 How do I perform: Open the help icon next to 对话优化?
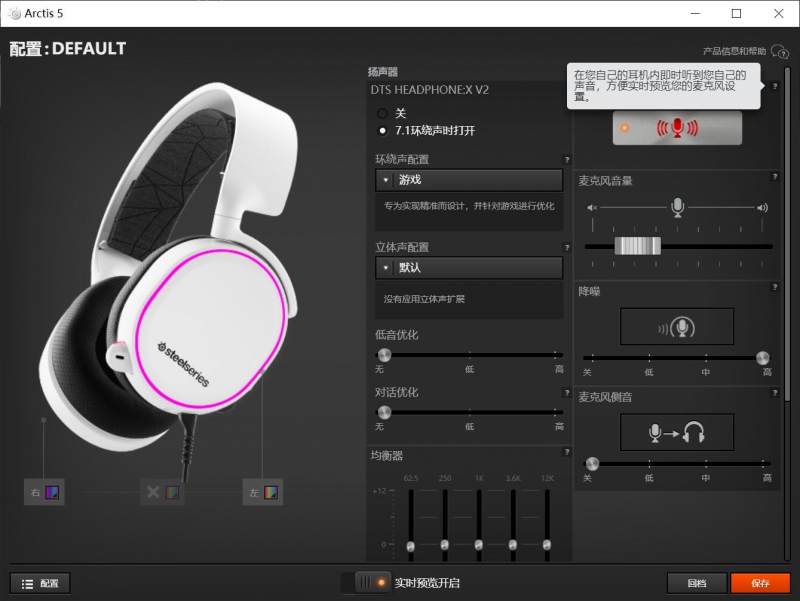[567, 392]
